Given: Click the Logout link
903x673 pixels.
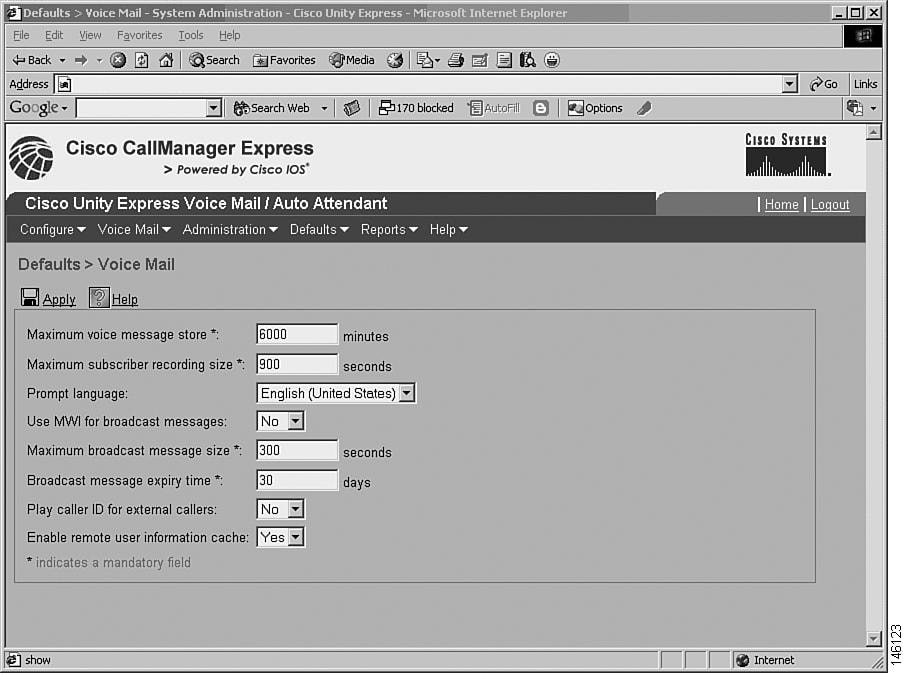Looking at the screenshot, I should [x=830, y=204].
